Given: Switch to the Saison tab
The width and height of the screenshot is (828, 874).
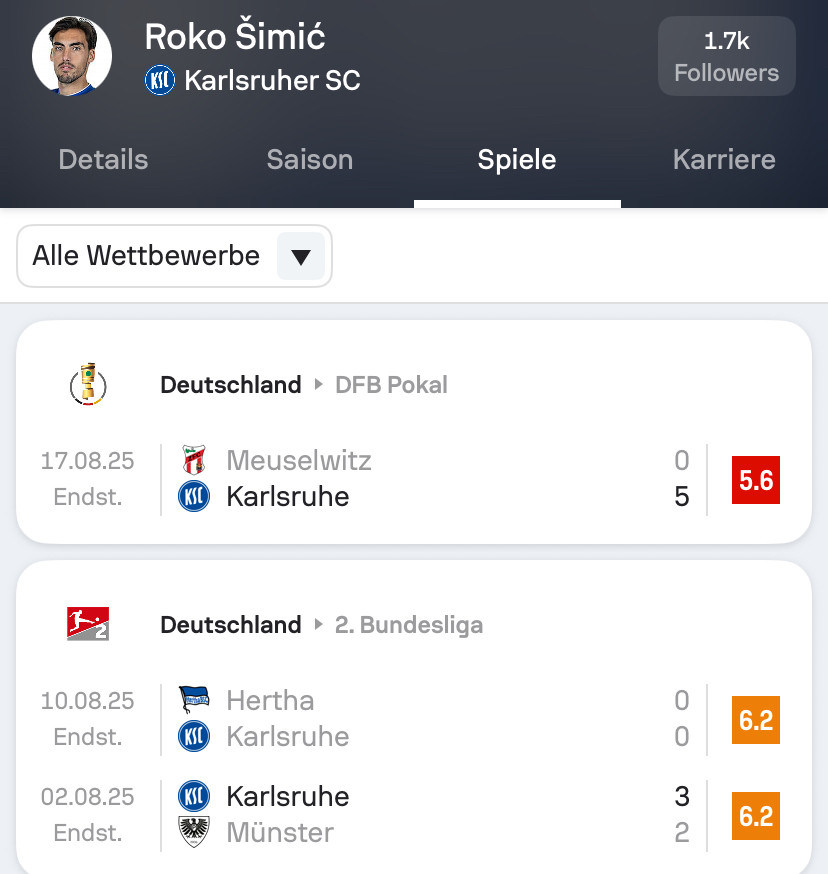Looking at the screenshot, I should click(x=309, y=160).
